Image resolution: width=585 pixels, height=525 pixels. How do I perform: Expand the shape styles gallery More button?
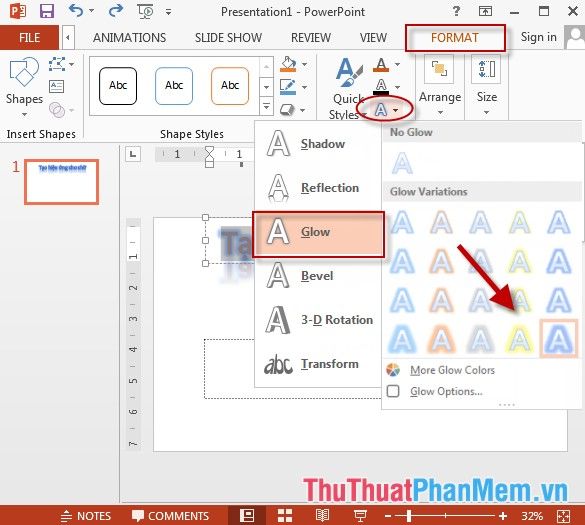point(266,106)
